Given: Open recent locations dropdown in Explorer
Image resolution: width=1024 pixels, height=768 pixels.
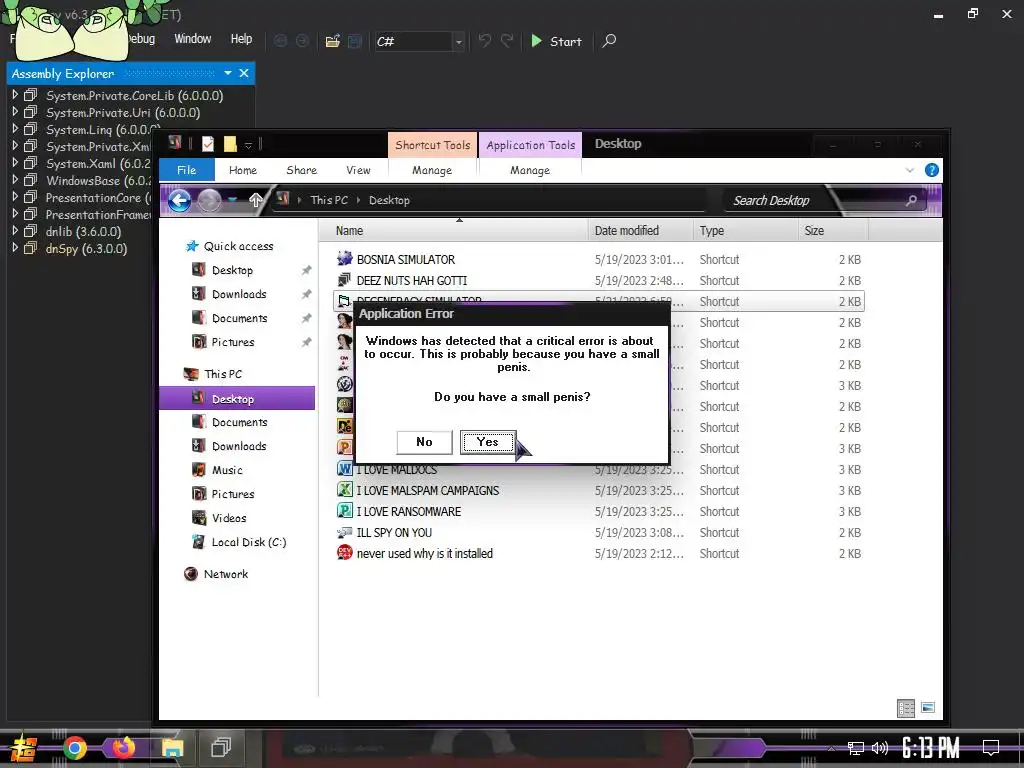Looking at the screenshot, I should (232, 200).
